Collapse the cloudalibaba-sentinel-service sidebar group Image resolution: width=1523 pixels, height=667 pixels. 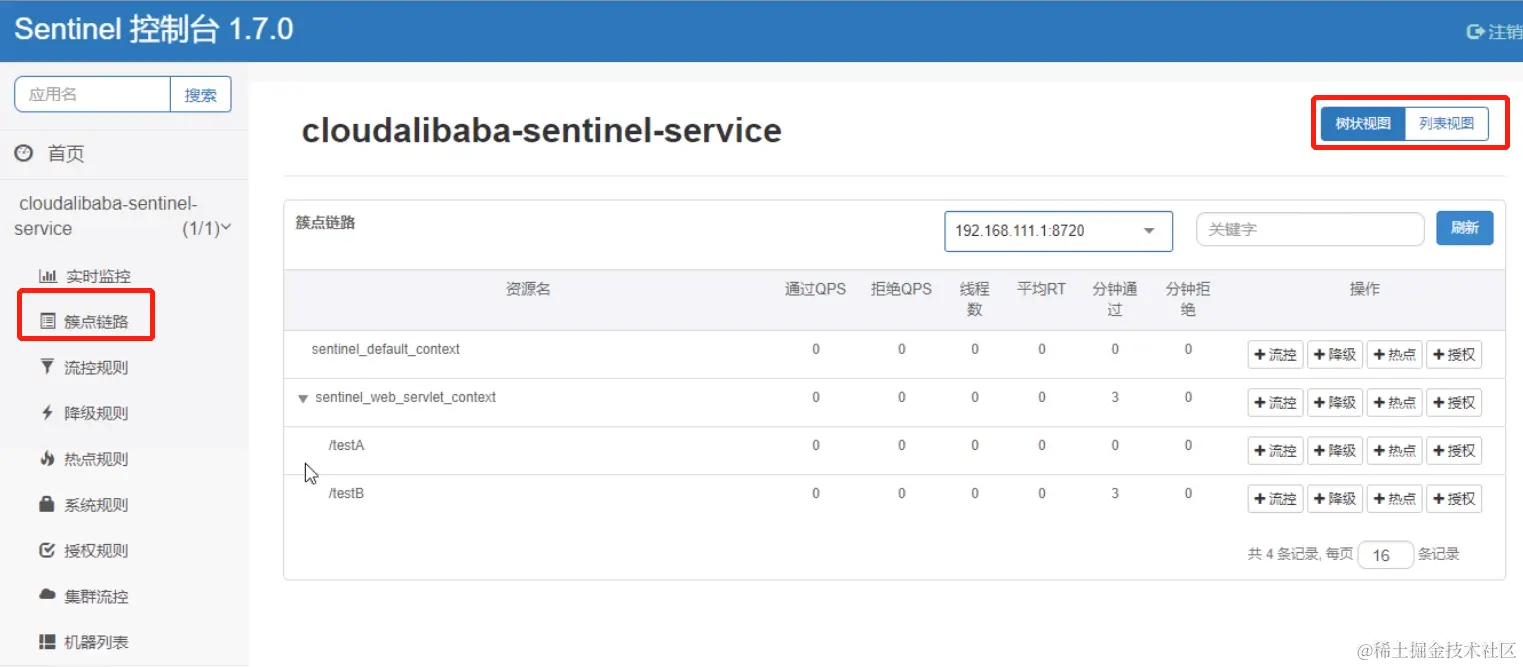tap(226, 228)
